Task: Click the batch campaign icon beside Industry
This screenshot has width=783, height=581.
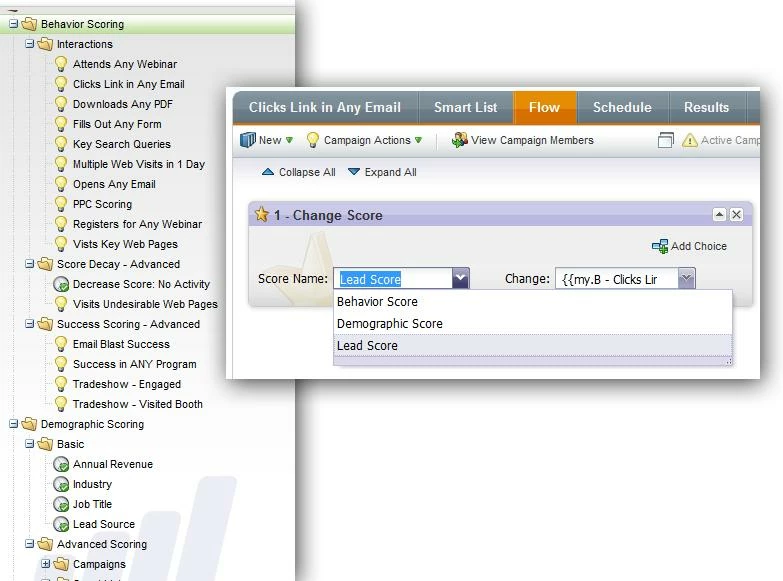Action: [61, 484]
